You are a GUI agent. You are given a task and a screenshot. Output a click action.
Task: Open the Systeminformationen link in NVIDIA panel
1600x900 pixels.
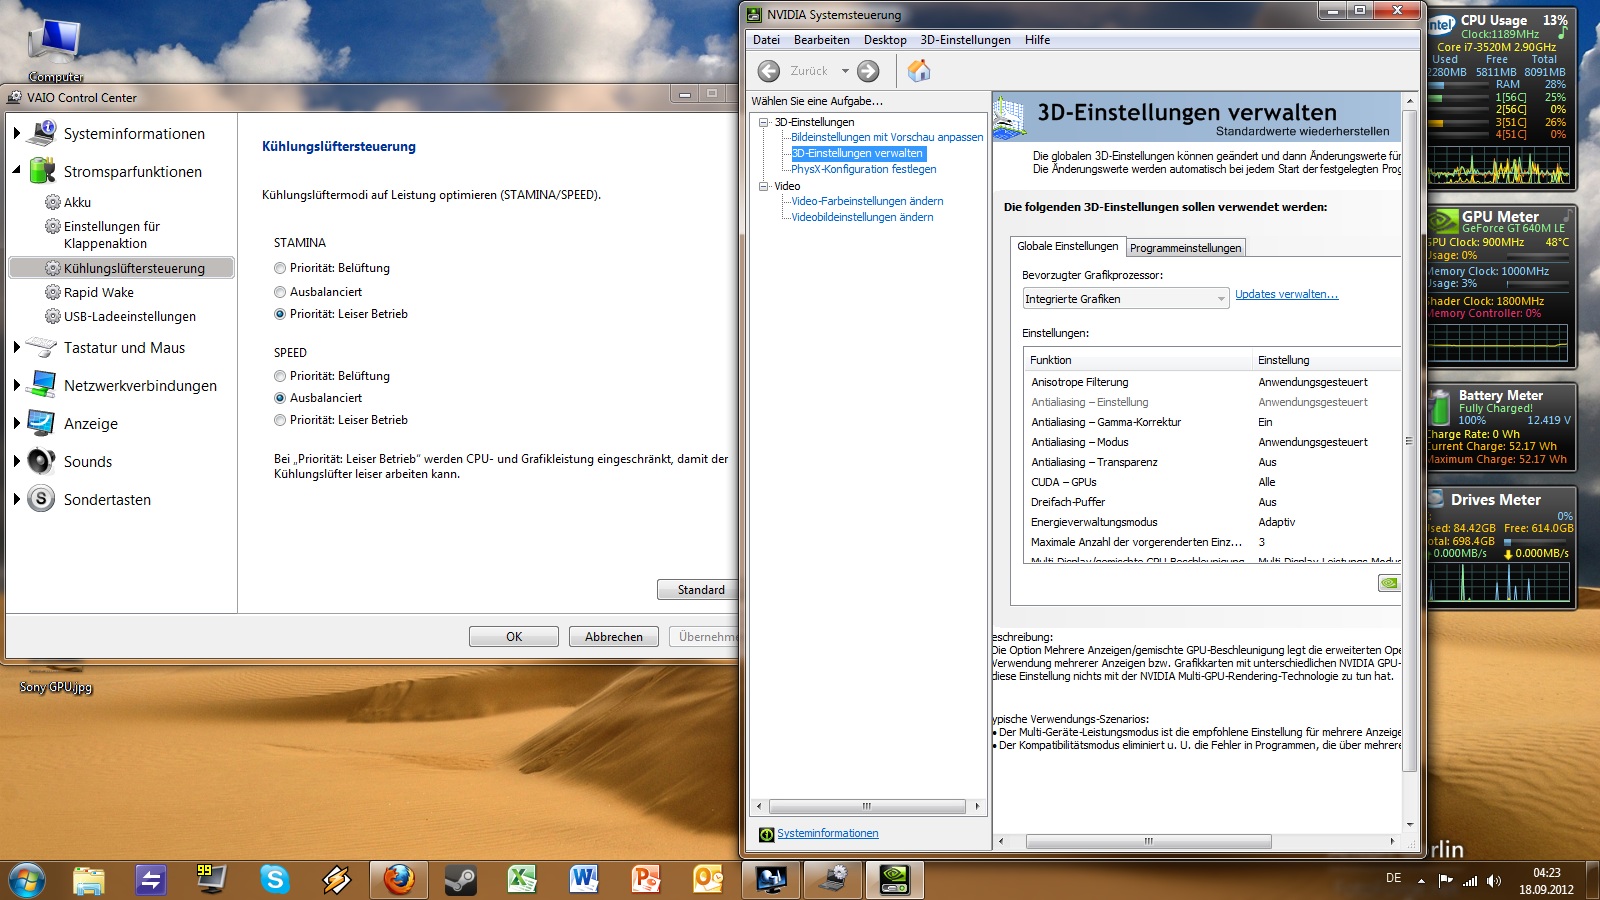point(828,833)
